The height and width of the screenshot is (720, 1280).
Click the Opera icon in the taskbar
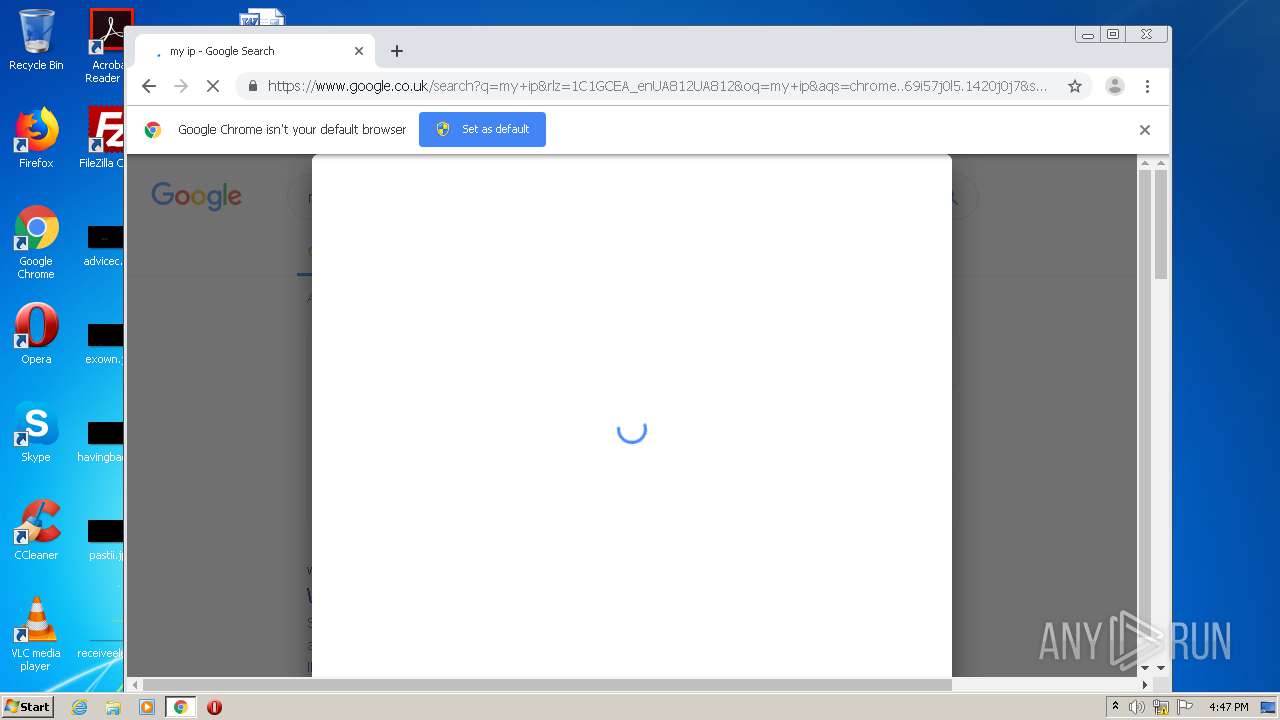click(x=214, y=707)
